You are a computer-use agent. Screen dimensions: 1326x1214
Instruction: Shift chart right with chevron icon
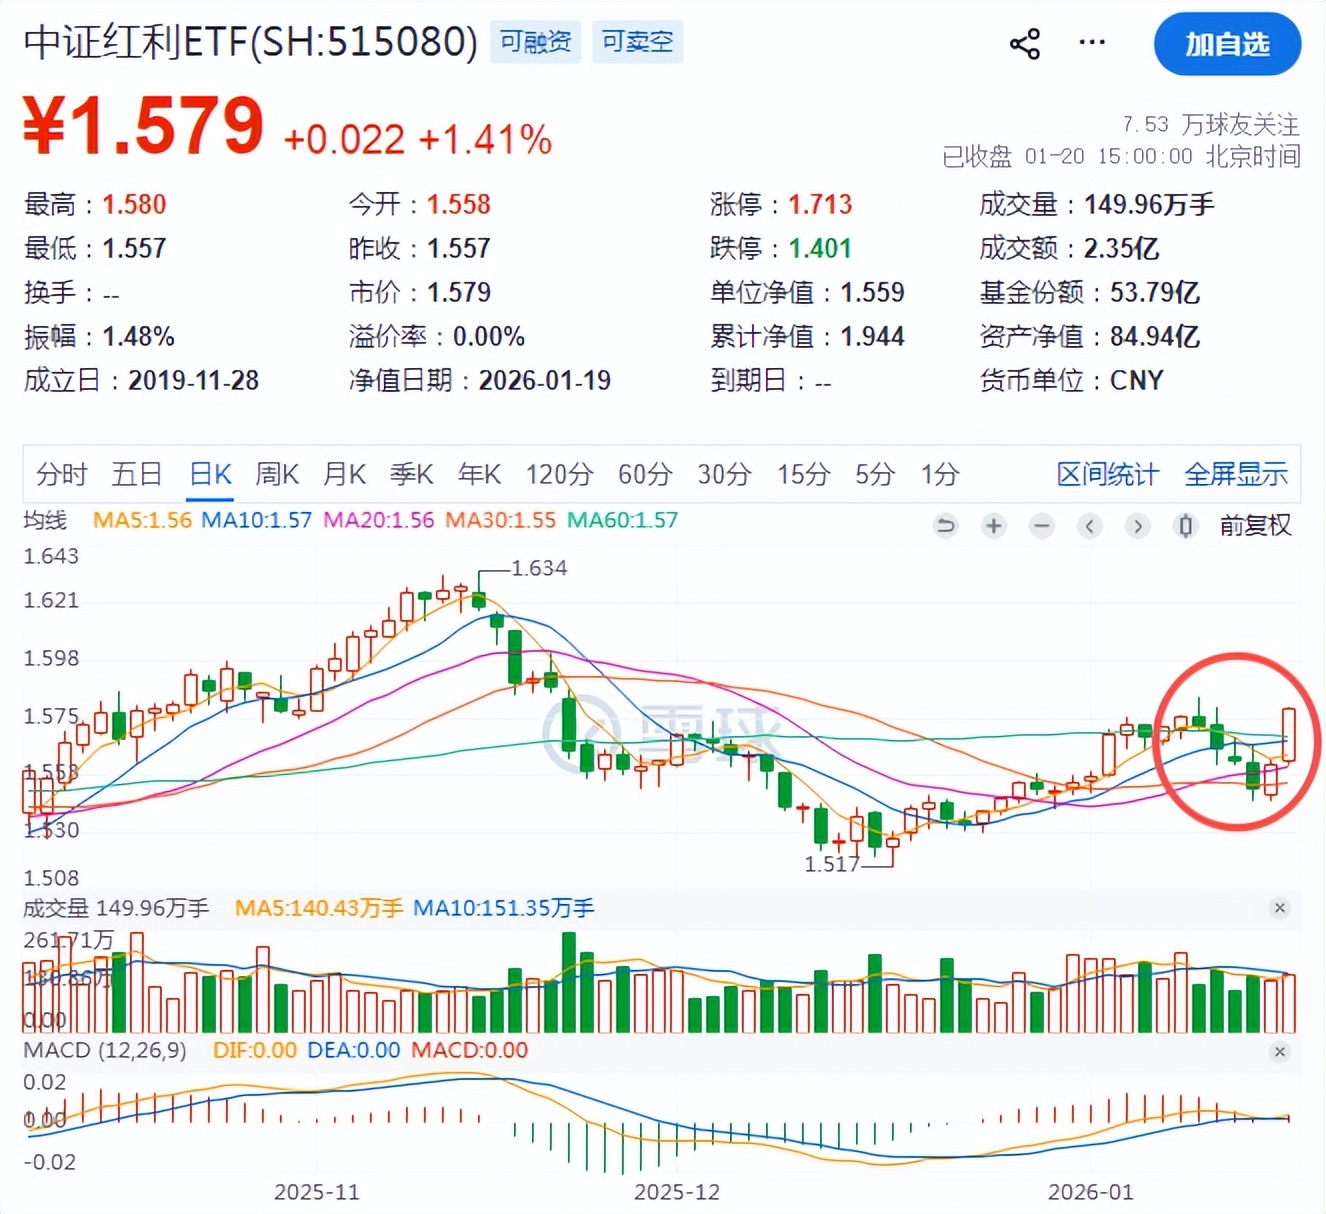[x=1138, y=525]
